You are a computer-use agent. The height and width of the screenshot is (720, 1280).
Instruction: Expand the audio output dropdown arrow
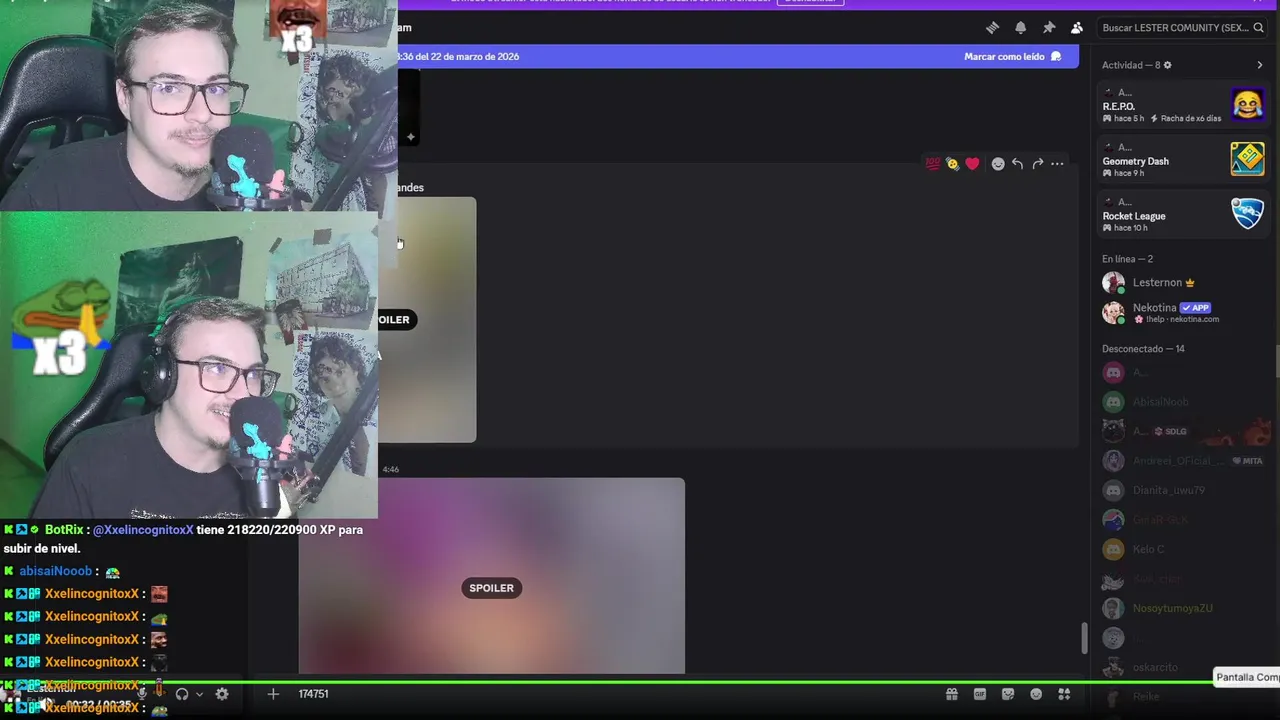(x=199, y=694)
